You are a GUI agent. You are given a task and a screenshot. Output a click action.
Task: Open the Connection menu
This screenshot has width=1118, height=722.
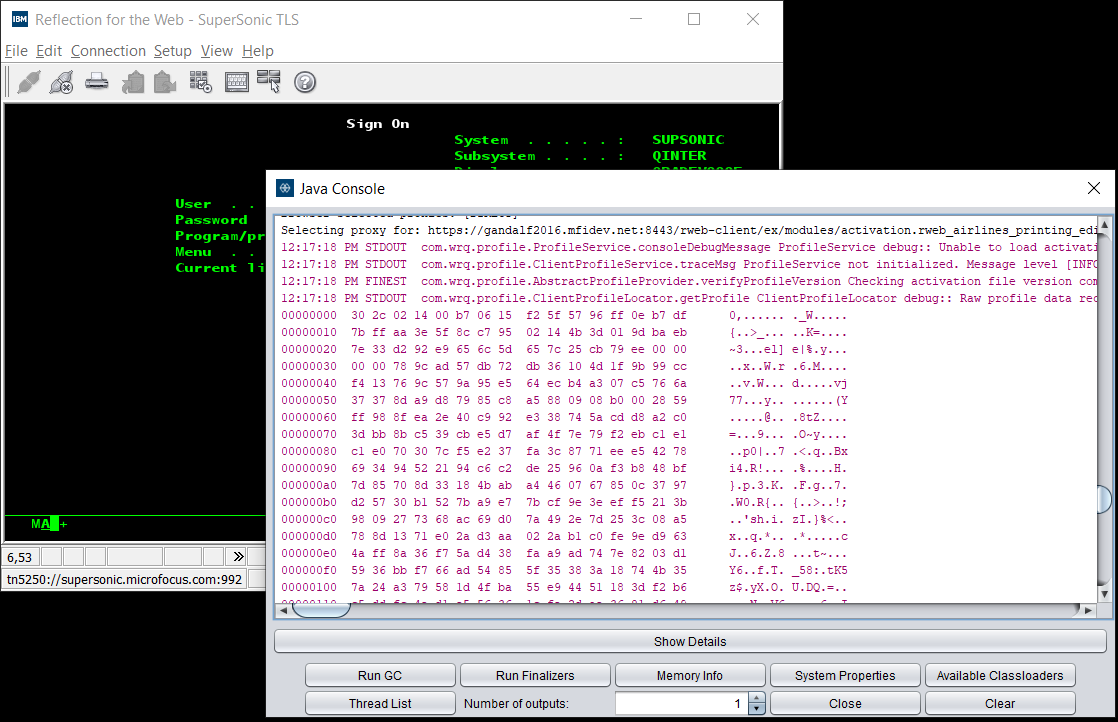(x=108, y=51)
